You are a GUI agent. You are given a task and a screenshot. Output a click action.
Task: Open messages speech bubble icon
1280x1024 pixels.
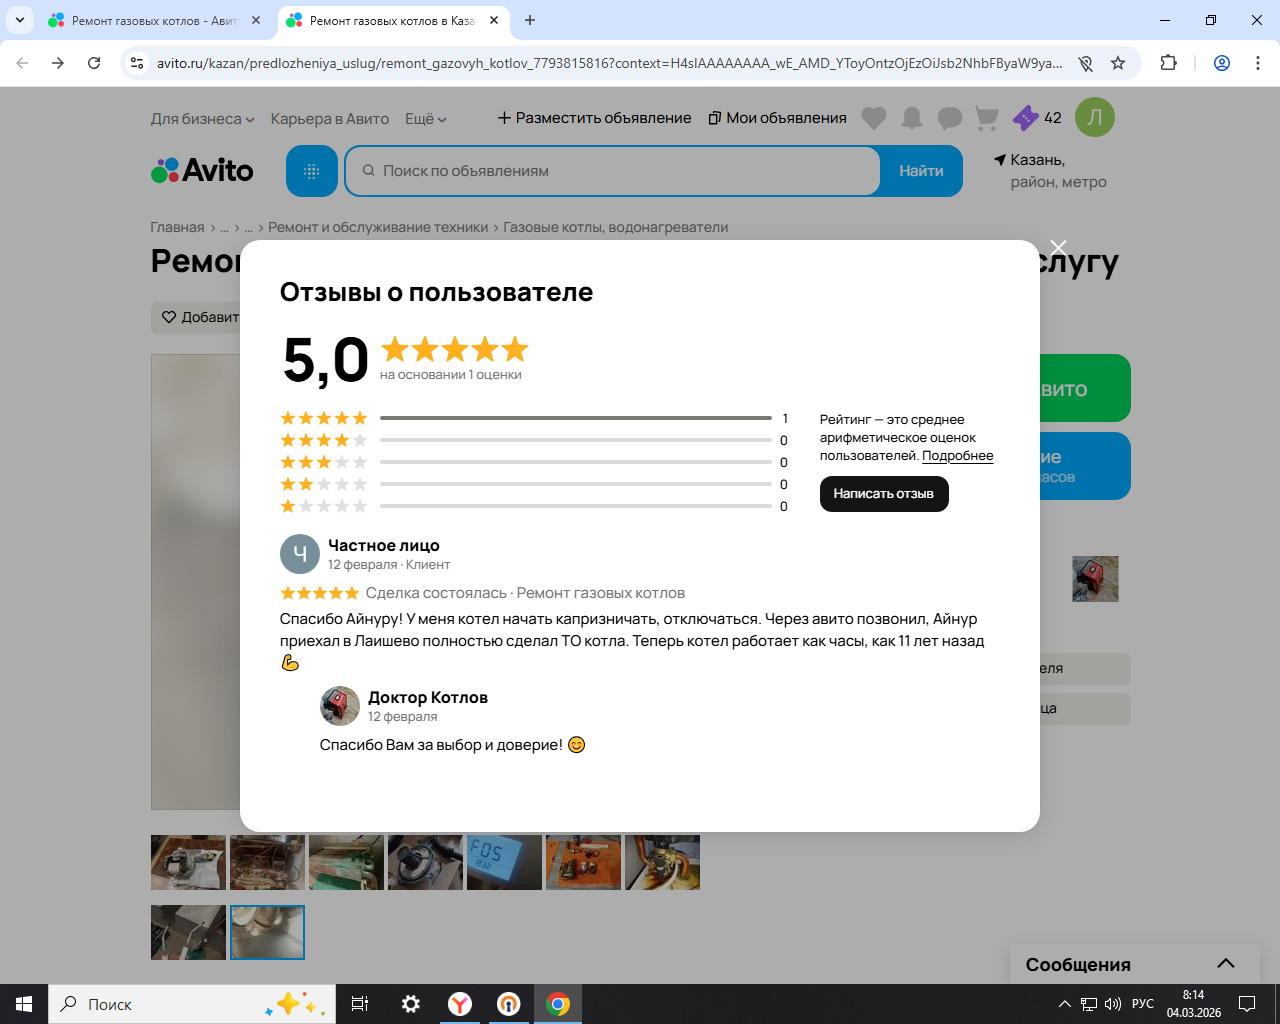point(949,118)
